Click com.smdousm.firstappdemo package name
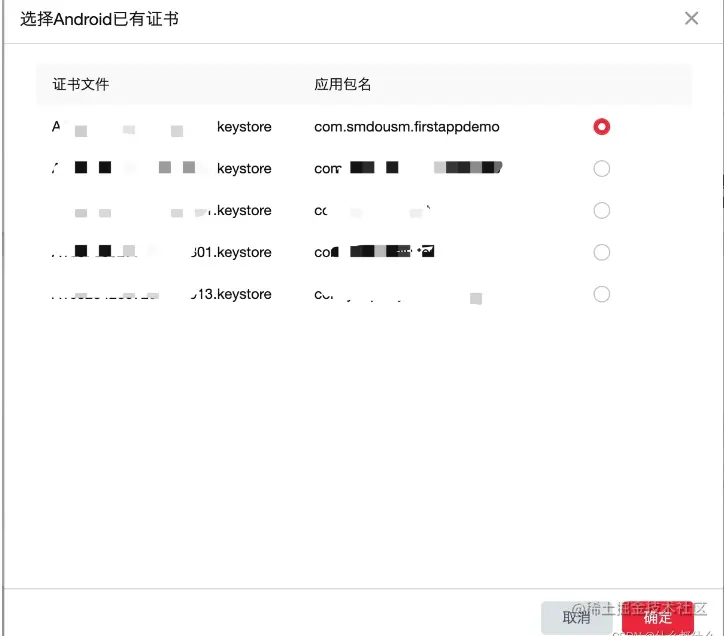This screenshot has height=636, width=726. [407, 127]
